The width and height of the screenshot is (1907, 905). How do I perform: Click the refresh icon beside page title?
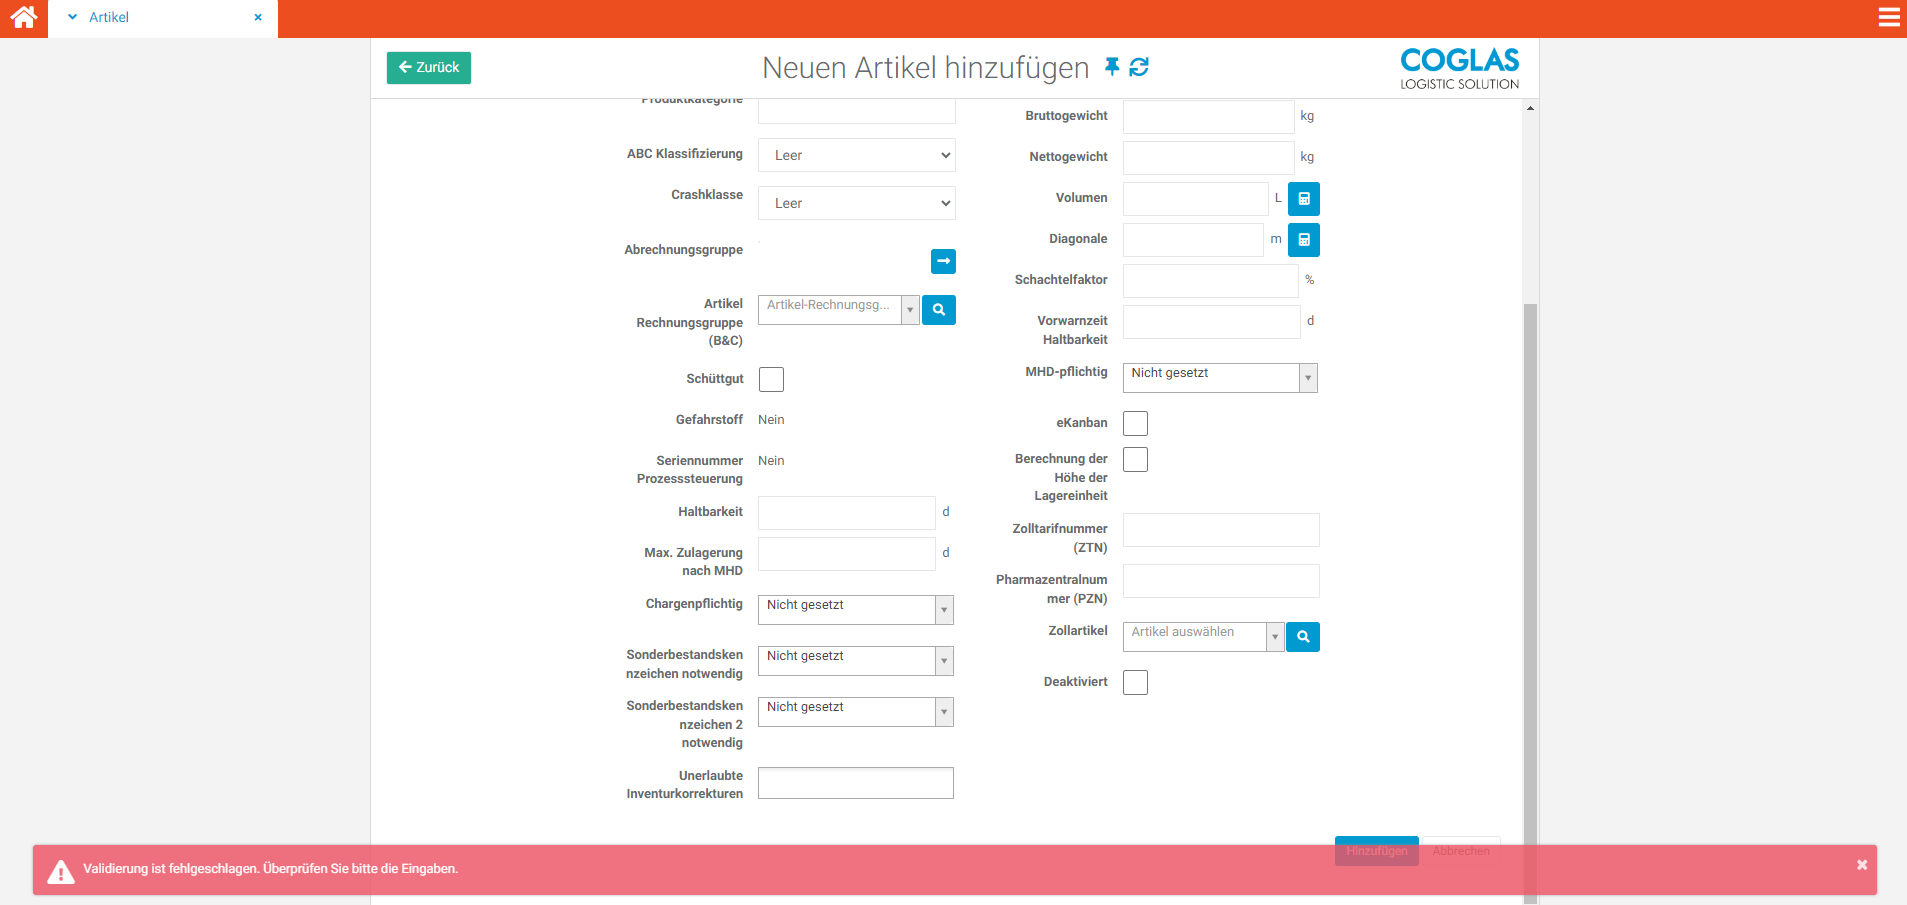[x=1139, y=67]
